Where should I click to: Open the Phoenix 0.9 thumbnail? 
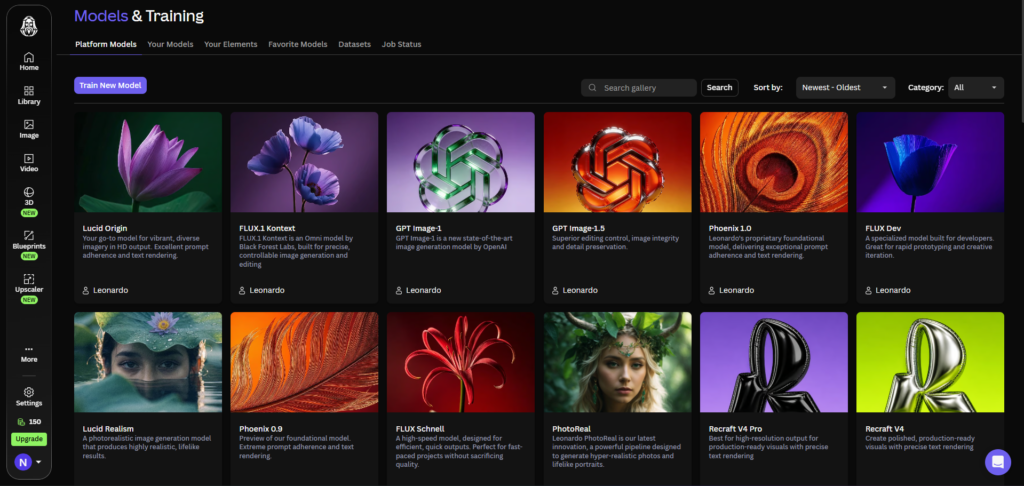pos(304,362)
